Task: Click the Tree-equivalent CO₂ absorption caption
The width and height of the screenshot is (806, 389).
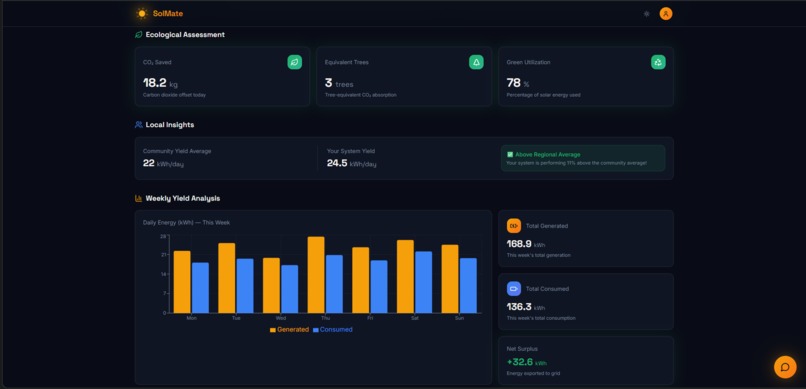Action: tap(360, 95)
